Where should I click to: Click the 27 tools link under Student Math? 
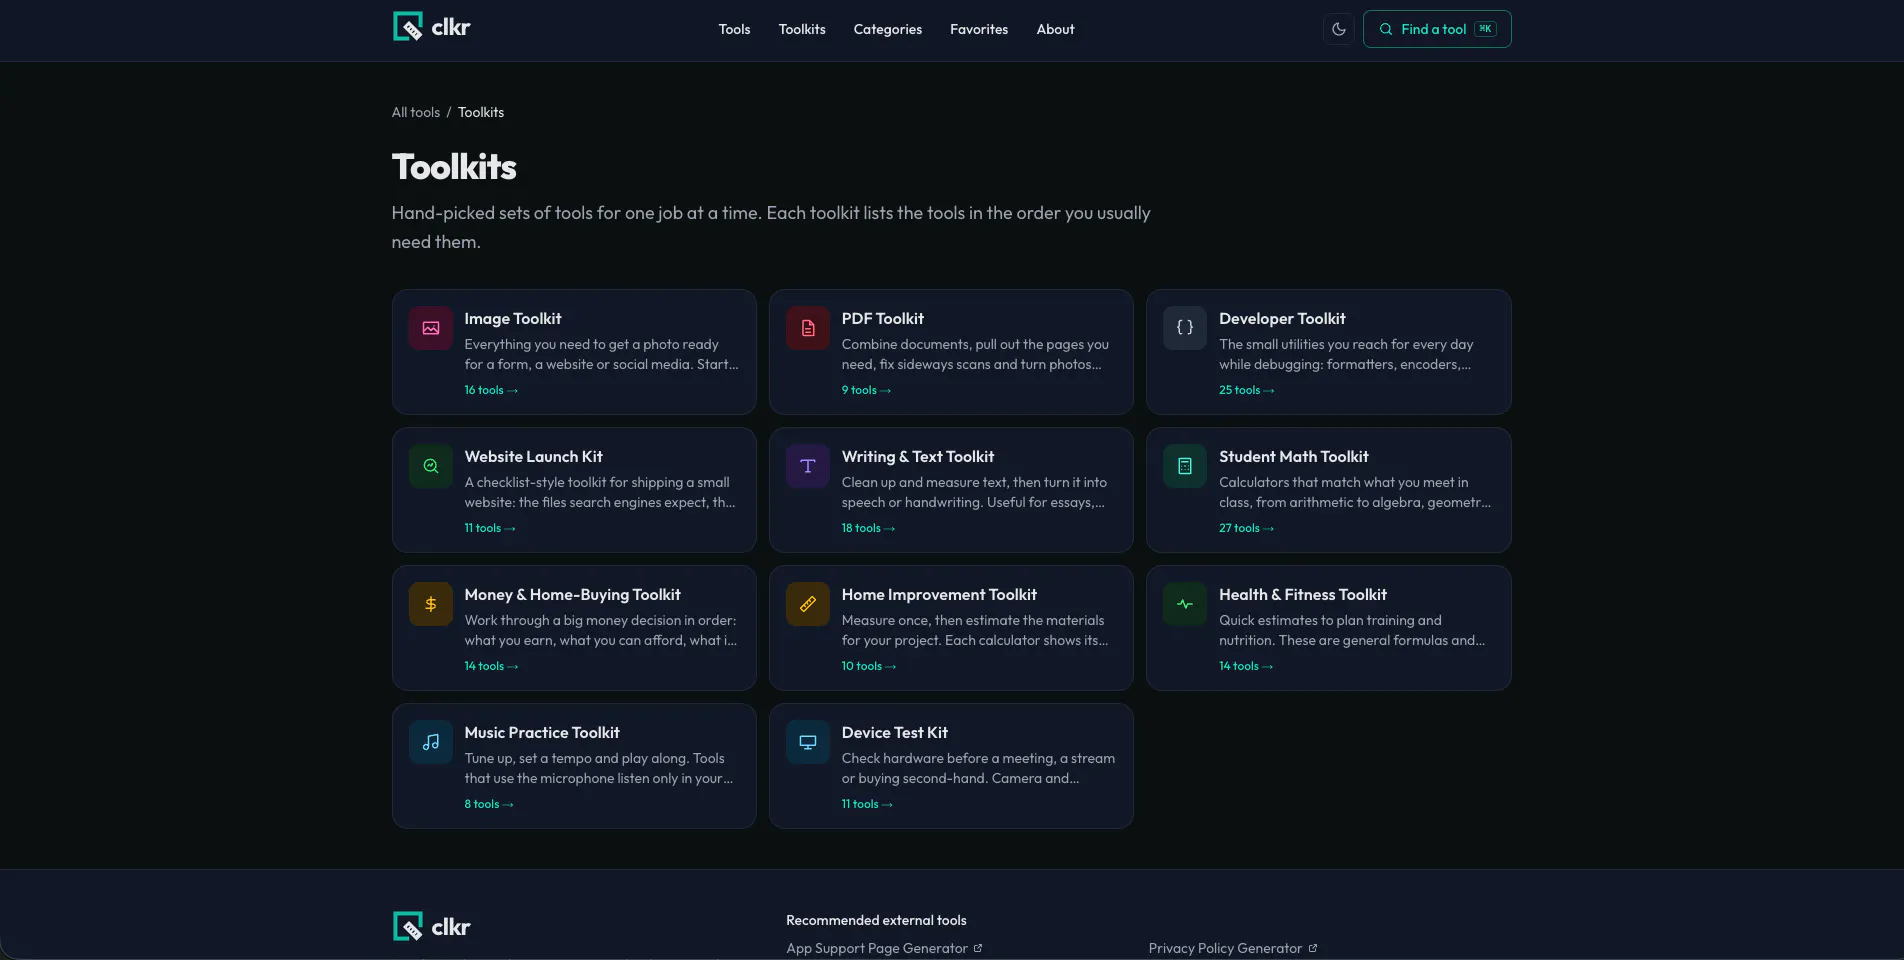[1247, 528]
